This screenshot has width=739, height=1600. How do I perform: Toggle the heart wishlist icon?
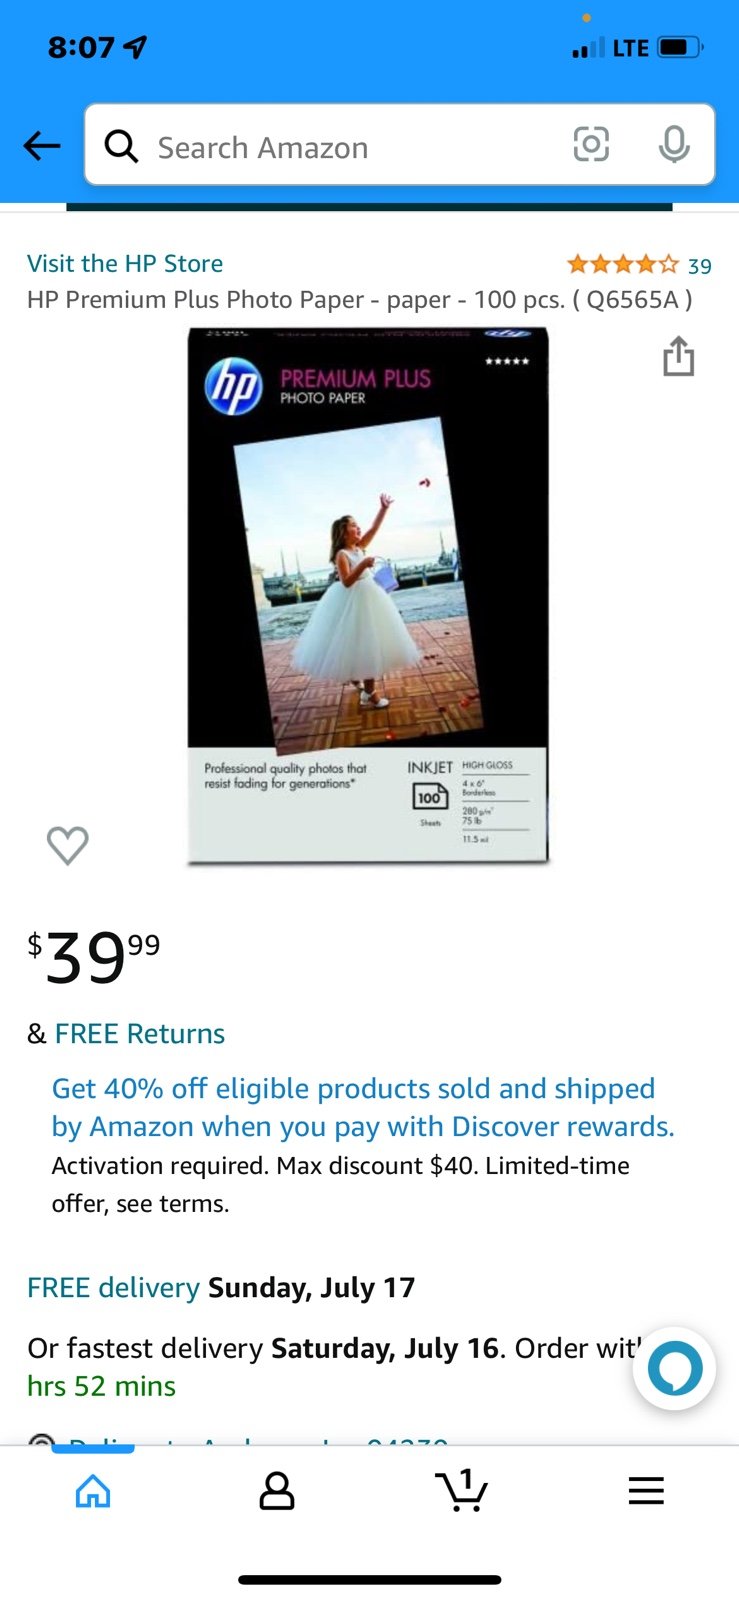click(68, 845)
